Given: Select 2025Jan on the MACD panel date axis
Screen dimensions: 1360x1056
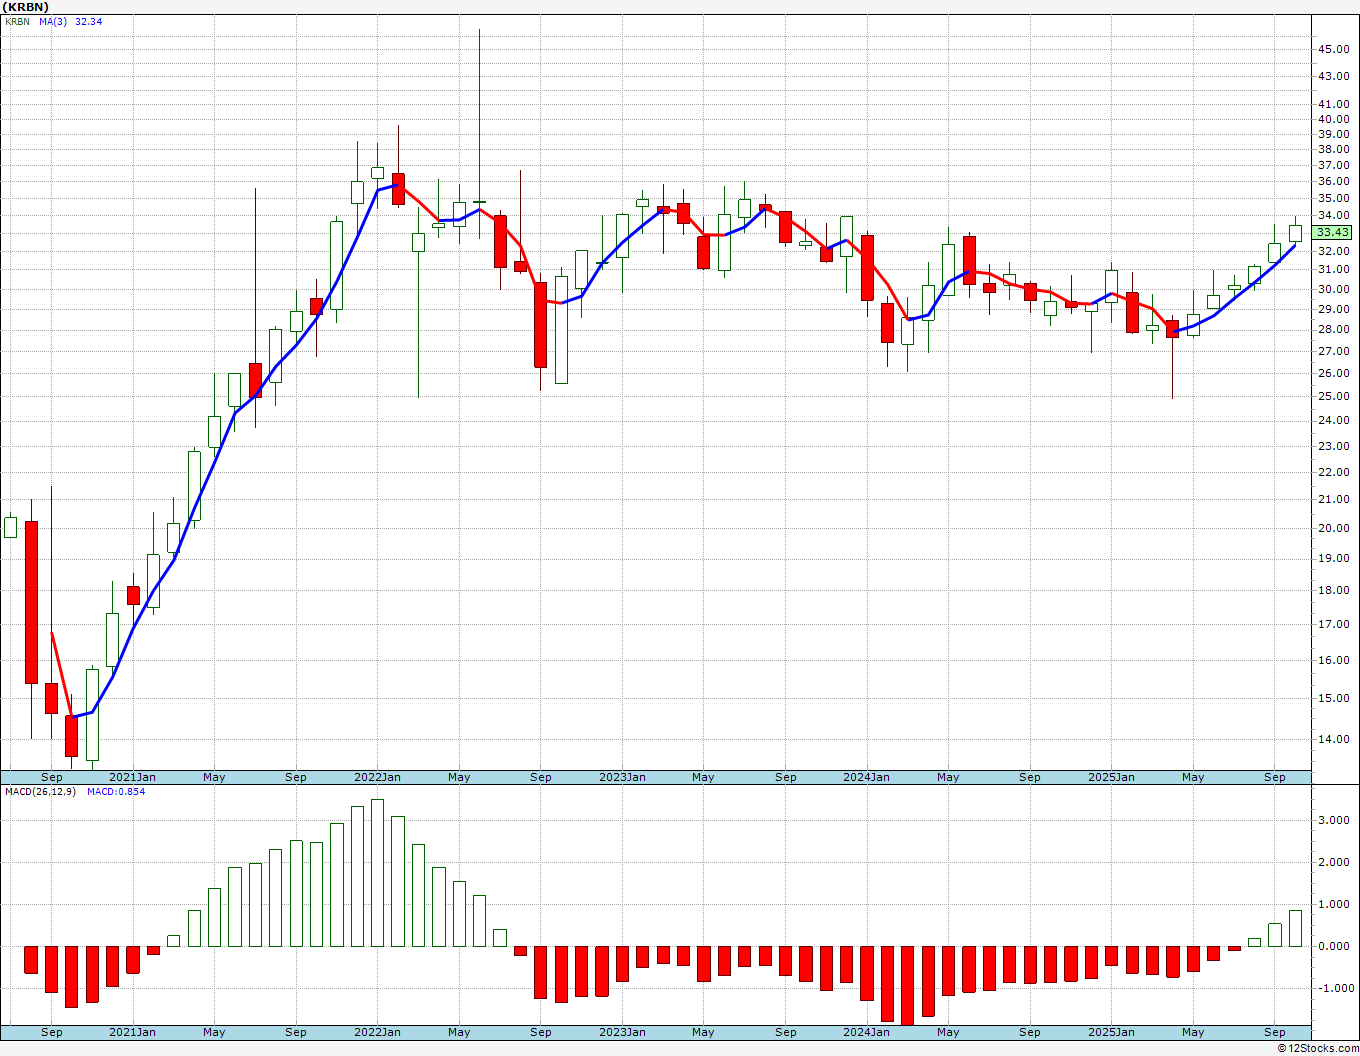Looking at the screenshot, I should pyautogui.click(x=1111, y=1032).
